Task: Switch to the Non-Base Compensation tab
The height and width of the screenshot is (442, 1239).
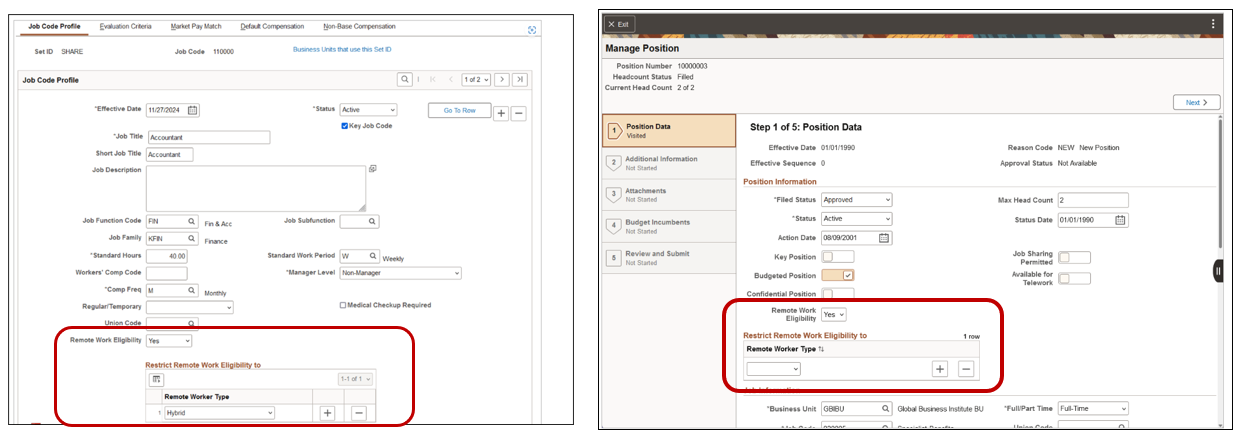Action: (x=359, y=25)
